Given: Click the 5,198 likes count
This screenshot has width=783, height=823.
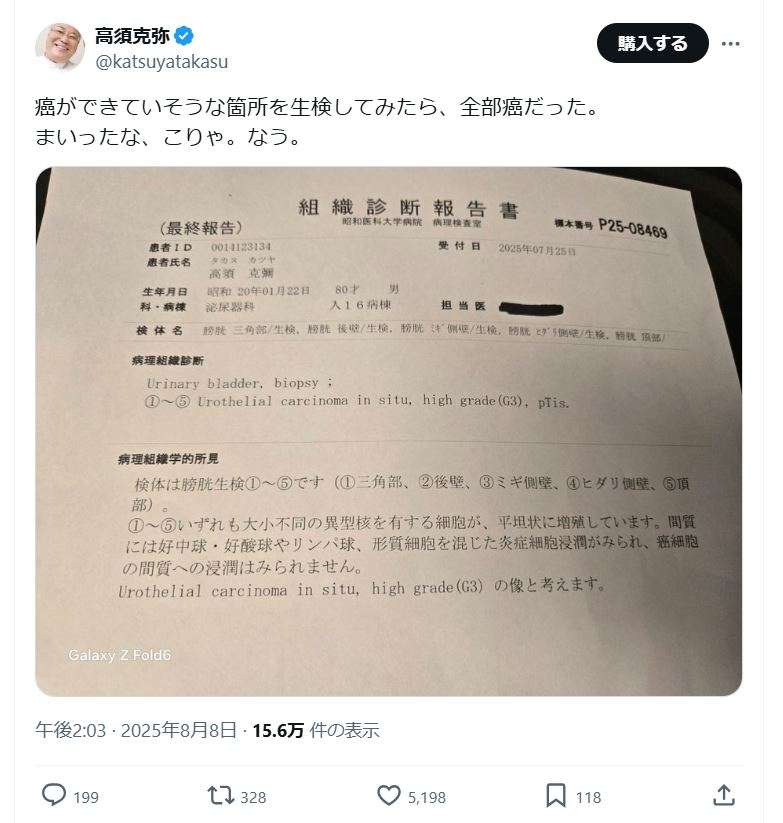Looking at the screenshot, I should pos(427,797).
